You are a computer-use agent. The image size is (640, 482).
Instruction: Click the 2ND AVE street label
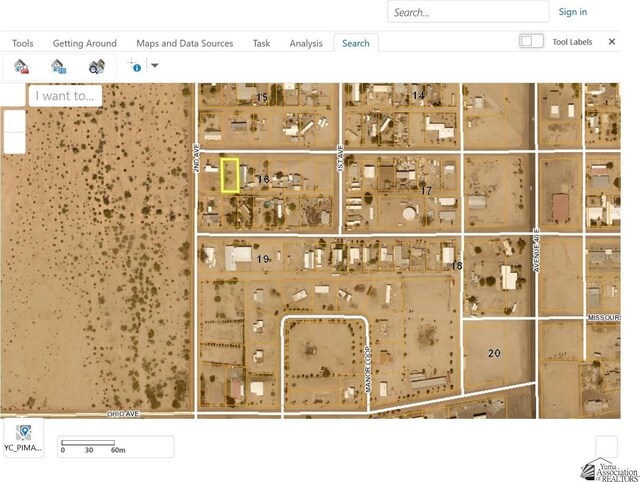(x=196, y=158)
